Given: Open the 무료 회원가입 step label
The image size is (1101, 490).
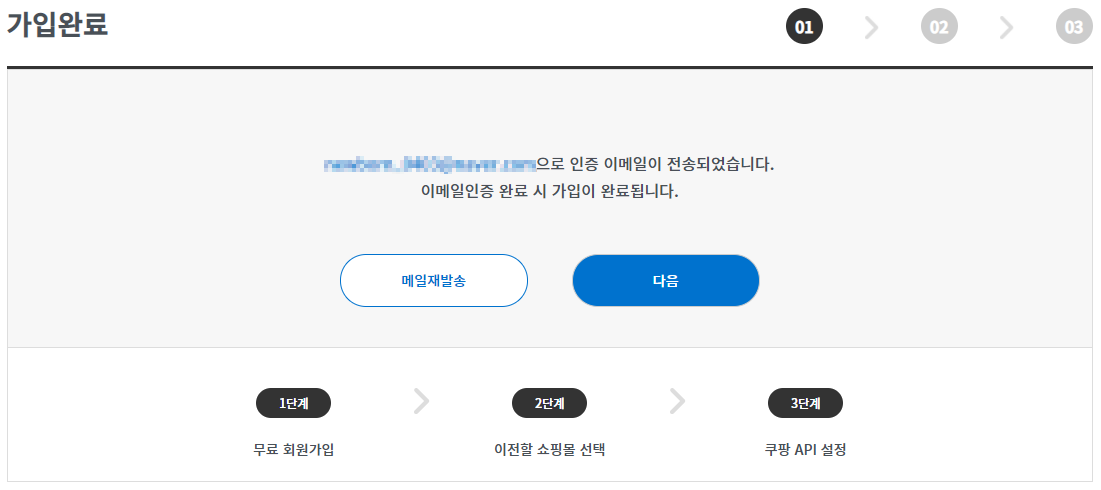Looking at the screenshot, I should [294, 449].
